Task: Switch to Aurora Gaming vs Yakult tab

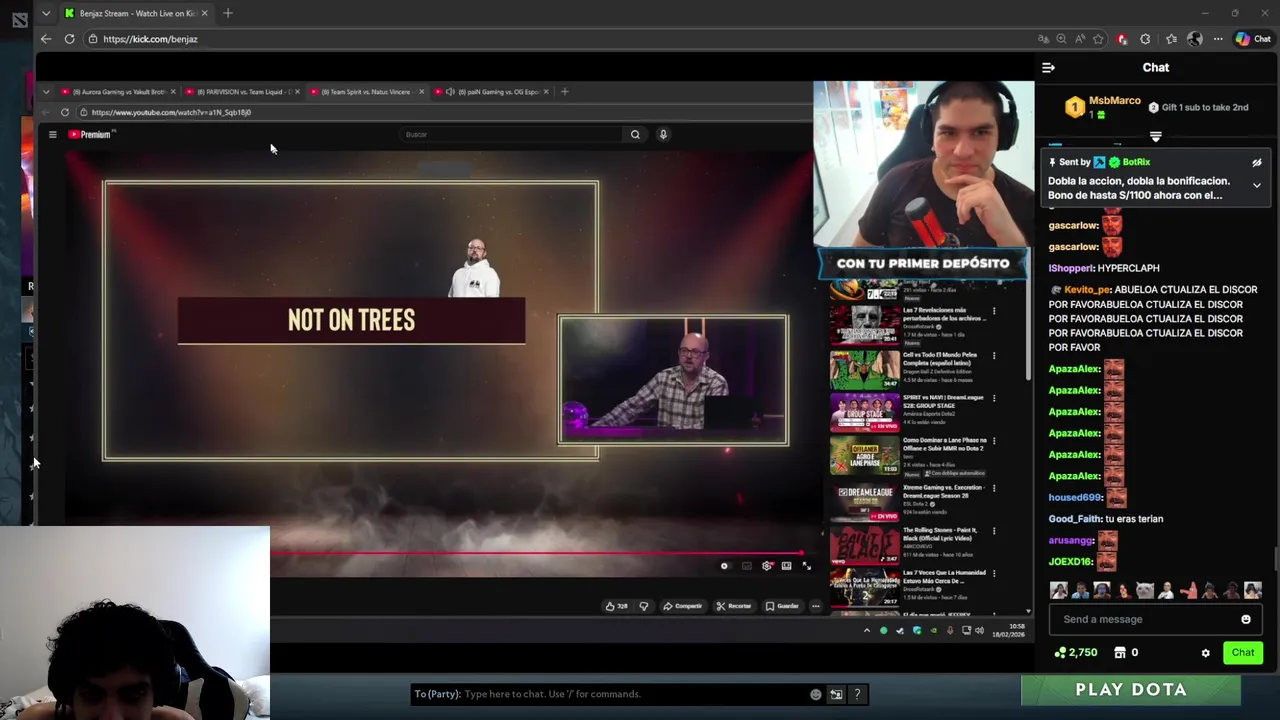Action: pos(117,92)
